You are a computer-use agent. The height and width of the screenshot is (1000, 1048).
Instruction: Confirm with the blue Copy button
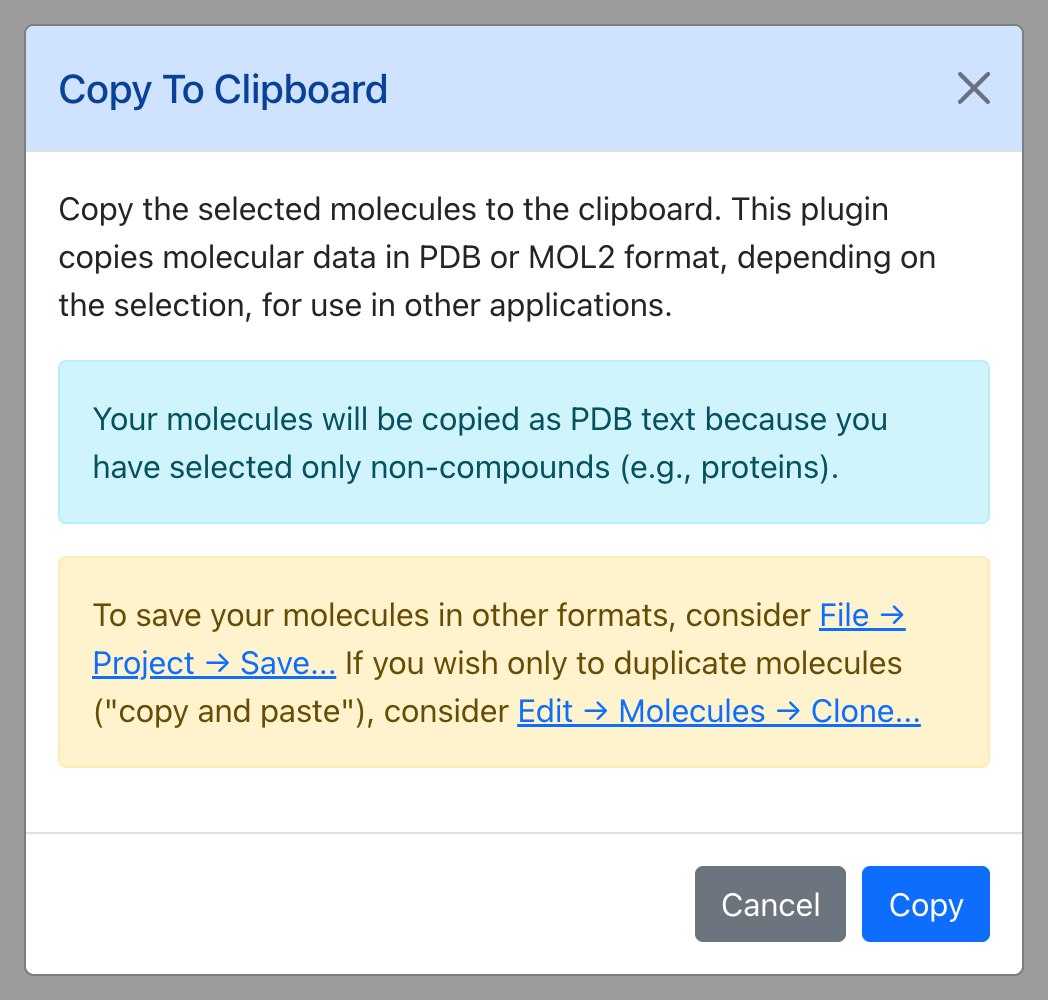(x=925, y=904)
